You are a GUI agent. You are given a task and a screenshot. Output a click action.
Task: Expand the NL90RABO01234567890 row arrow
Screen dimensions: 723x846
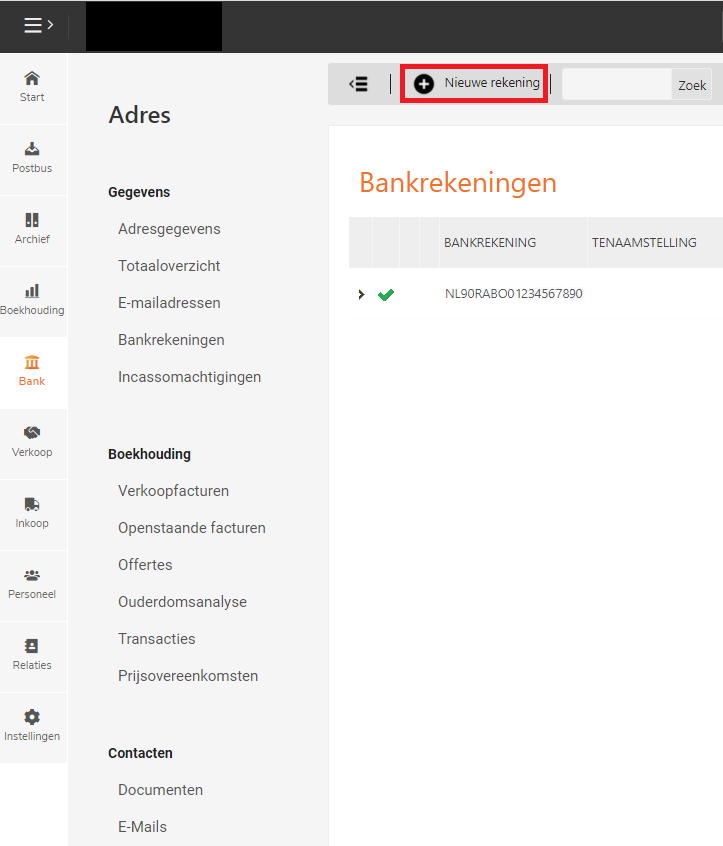[x=361, y=294]
